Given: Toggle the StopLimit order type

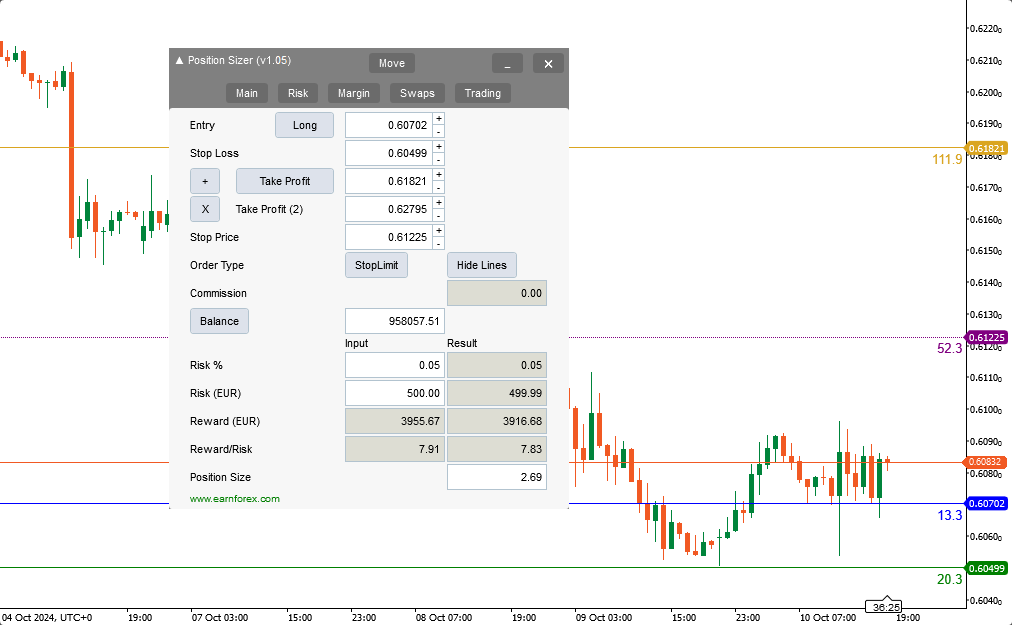Looking at the screenshot, I should [x=376, y=265].
